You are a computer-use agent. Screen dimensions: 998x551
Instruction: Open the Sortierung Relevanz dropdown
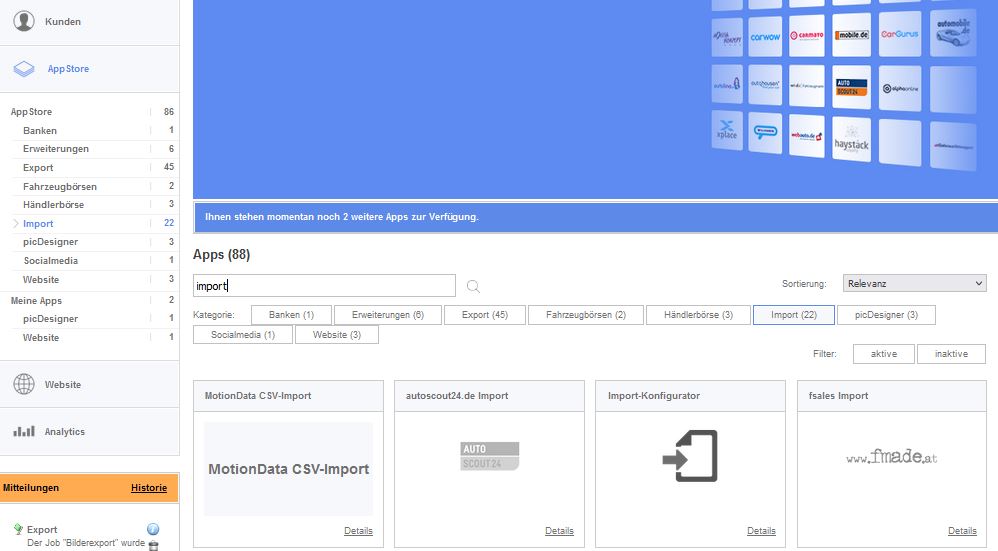pos(914,284)
